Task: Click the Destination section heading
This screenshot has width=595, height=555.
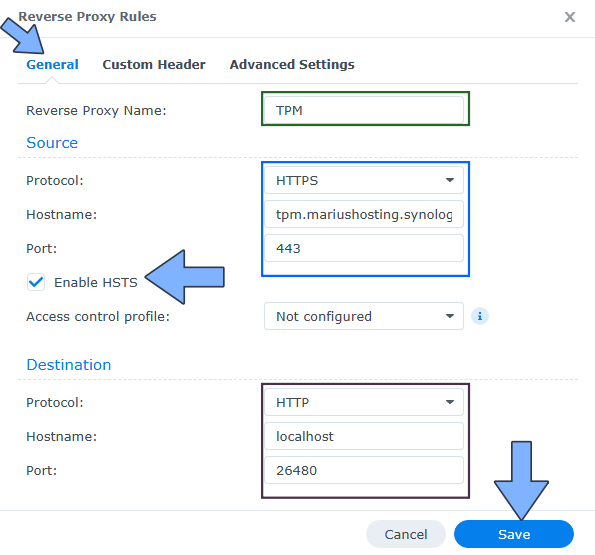Action: coord(69,365)
